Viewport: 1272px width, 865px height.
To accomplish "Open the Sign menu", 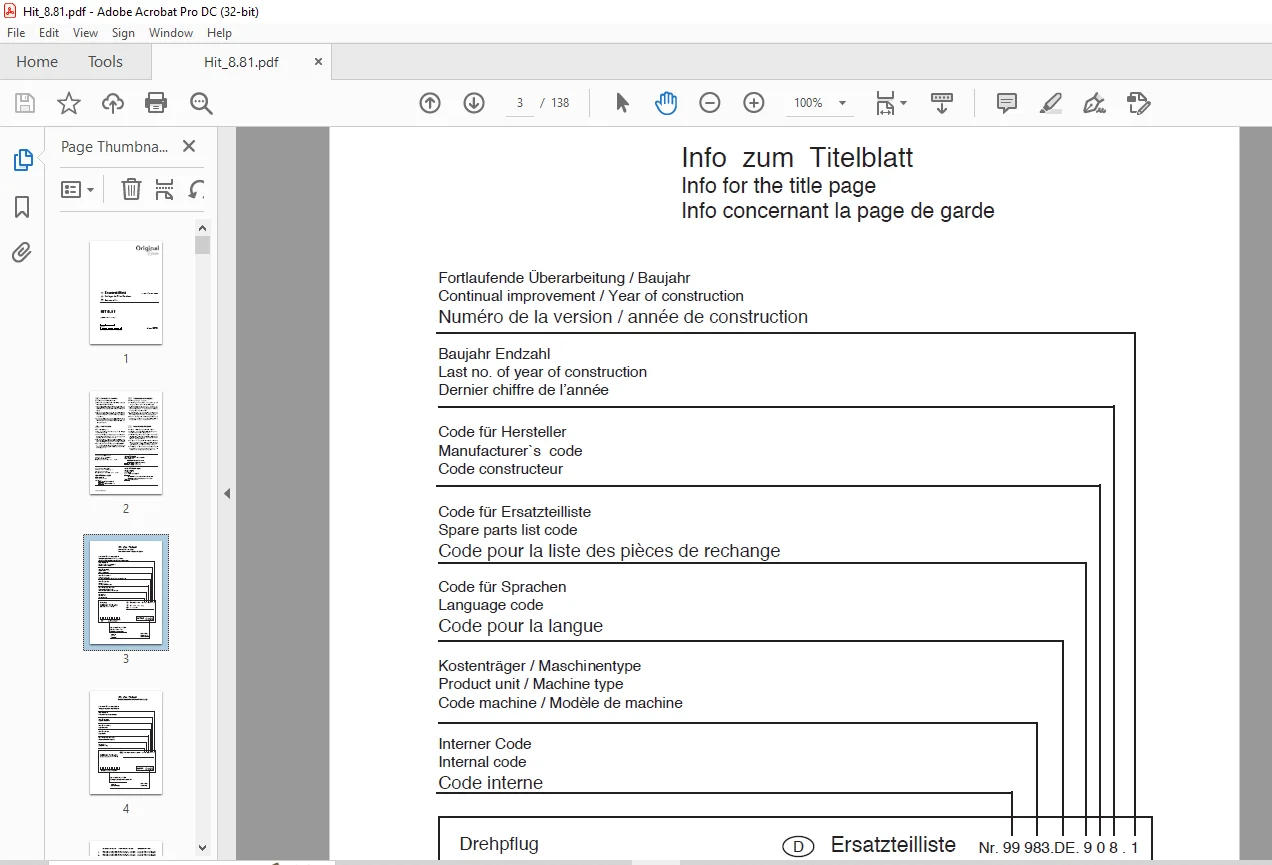I will point(123,33).
